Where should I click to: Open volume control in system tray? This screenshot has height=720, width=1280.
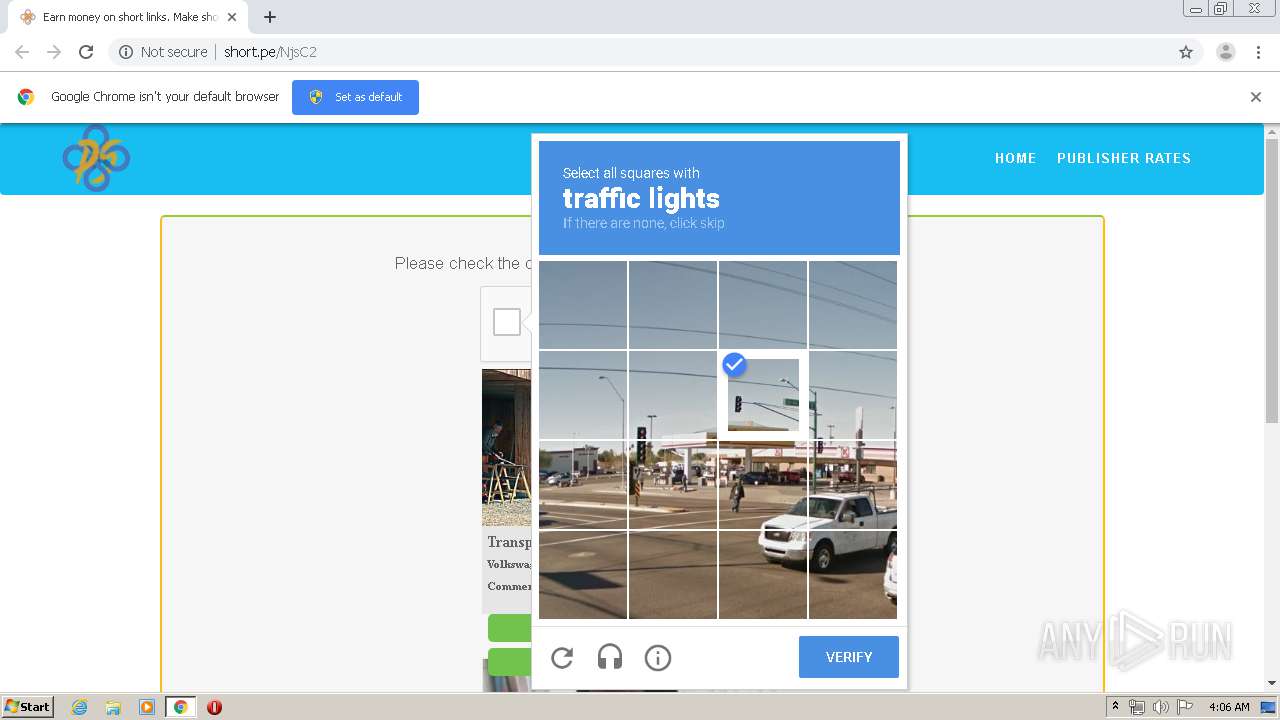(x=1160, y=707)
